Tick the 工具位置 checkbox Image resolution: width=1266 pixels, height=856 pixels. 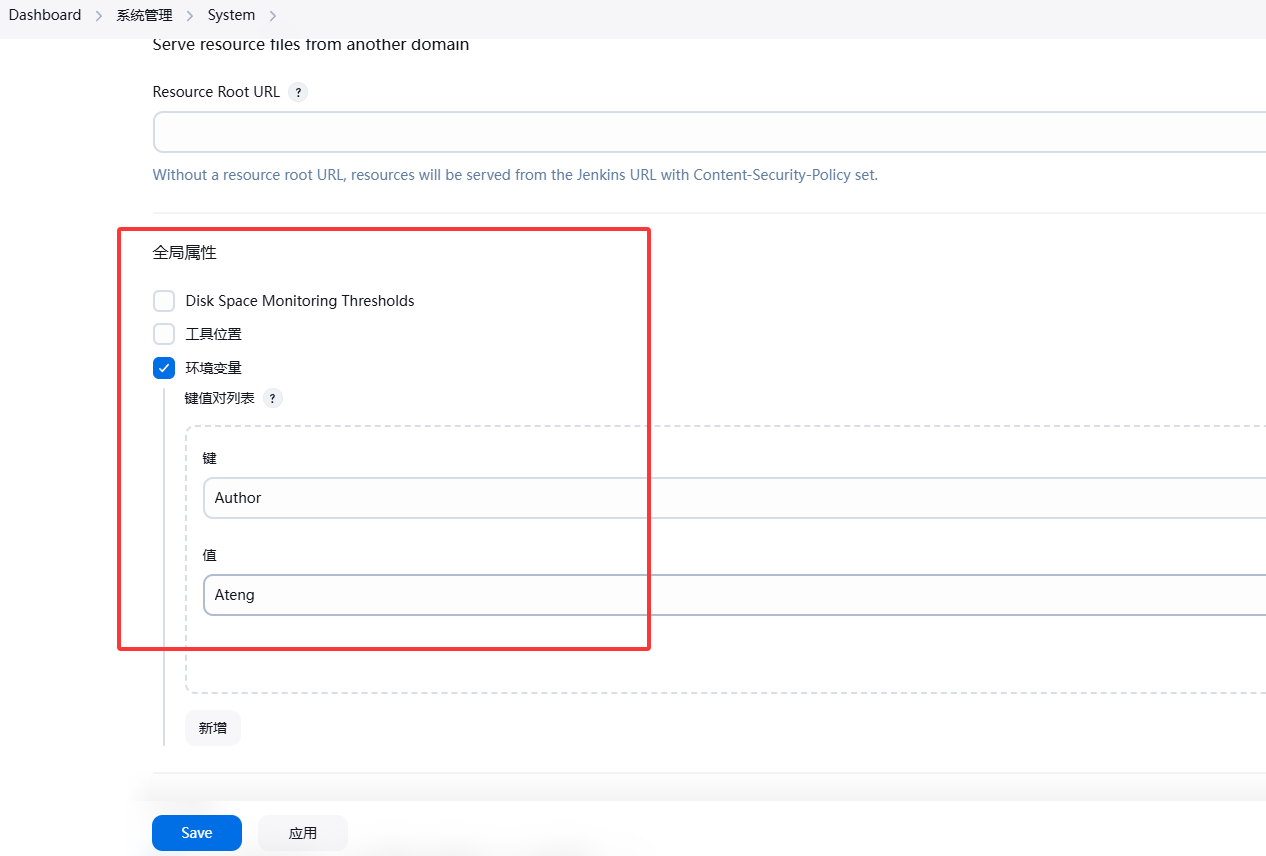point(164,334)
